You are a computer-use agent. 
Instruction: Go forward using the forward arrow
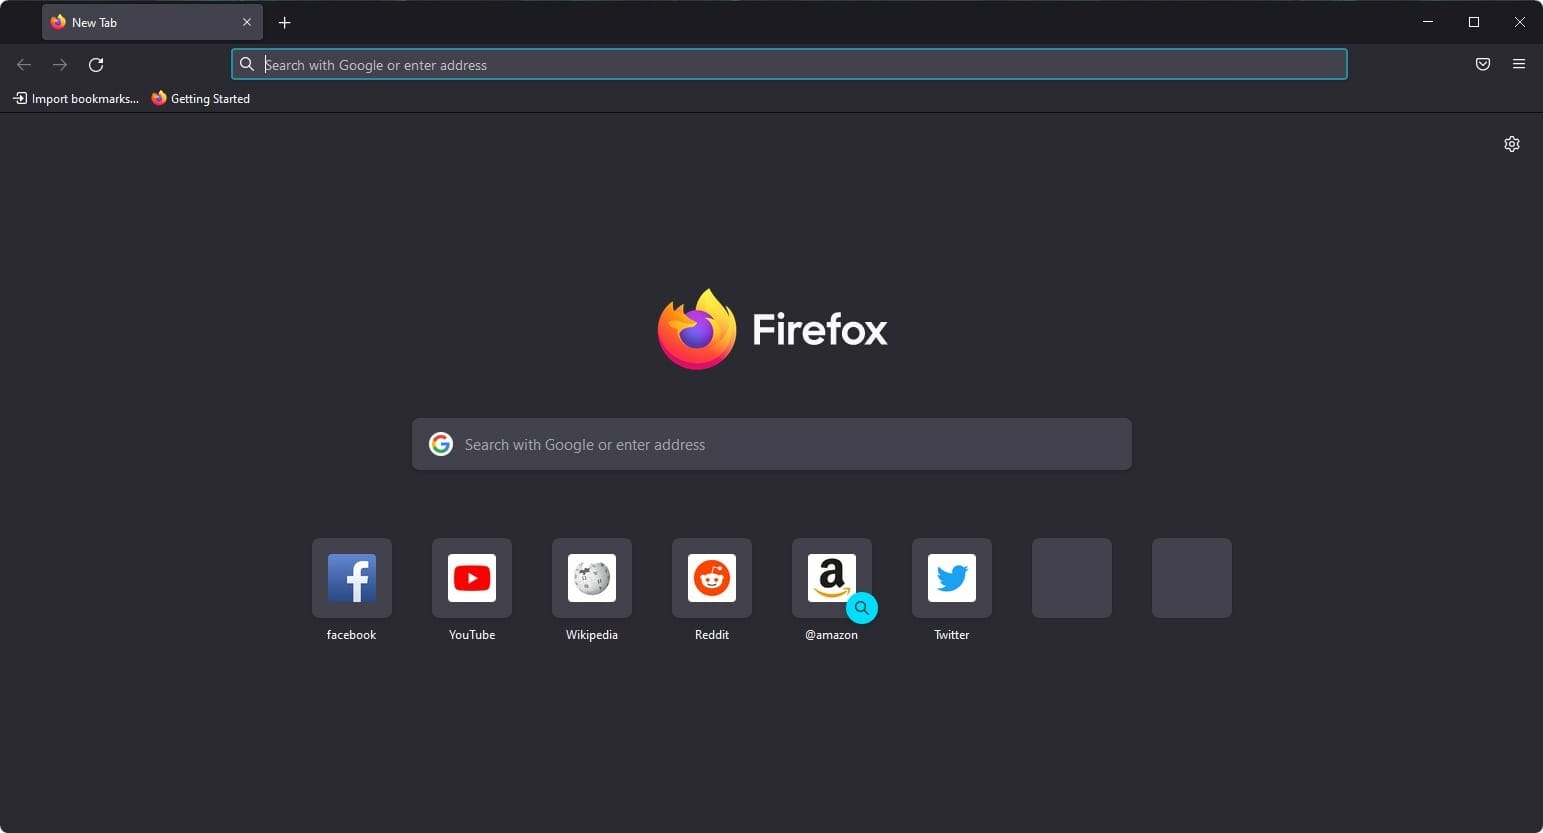click(x=60, y=65)
